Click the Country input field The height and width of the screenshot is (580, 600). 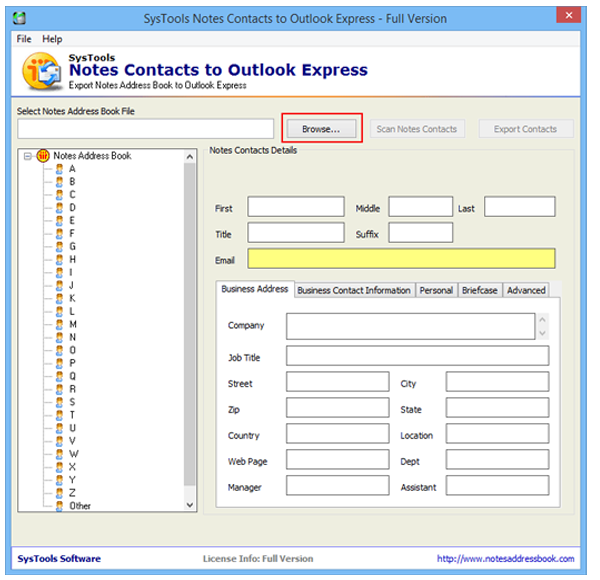tap(338, 433)
